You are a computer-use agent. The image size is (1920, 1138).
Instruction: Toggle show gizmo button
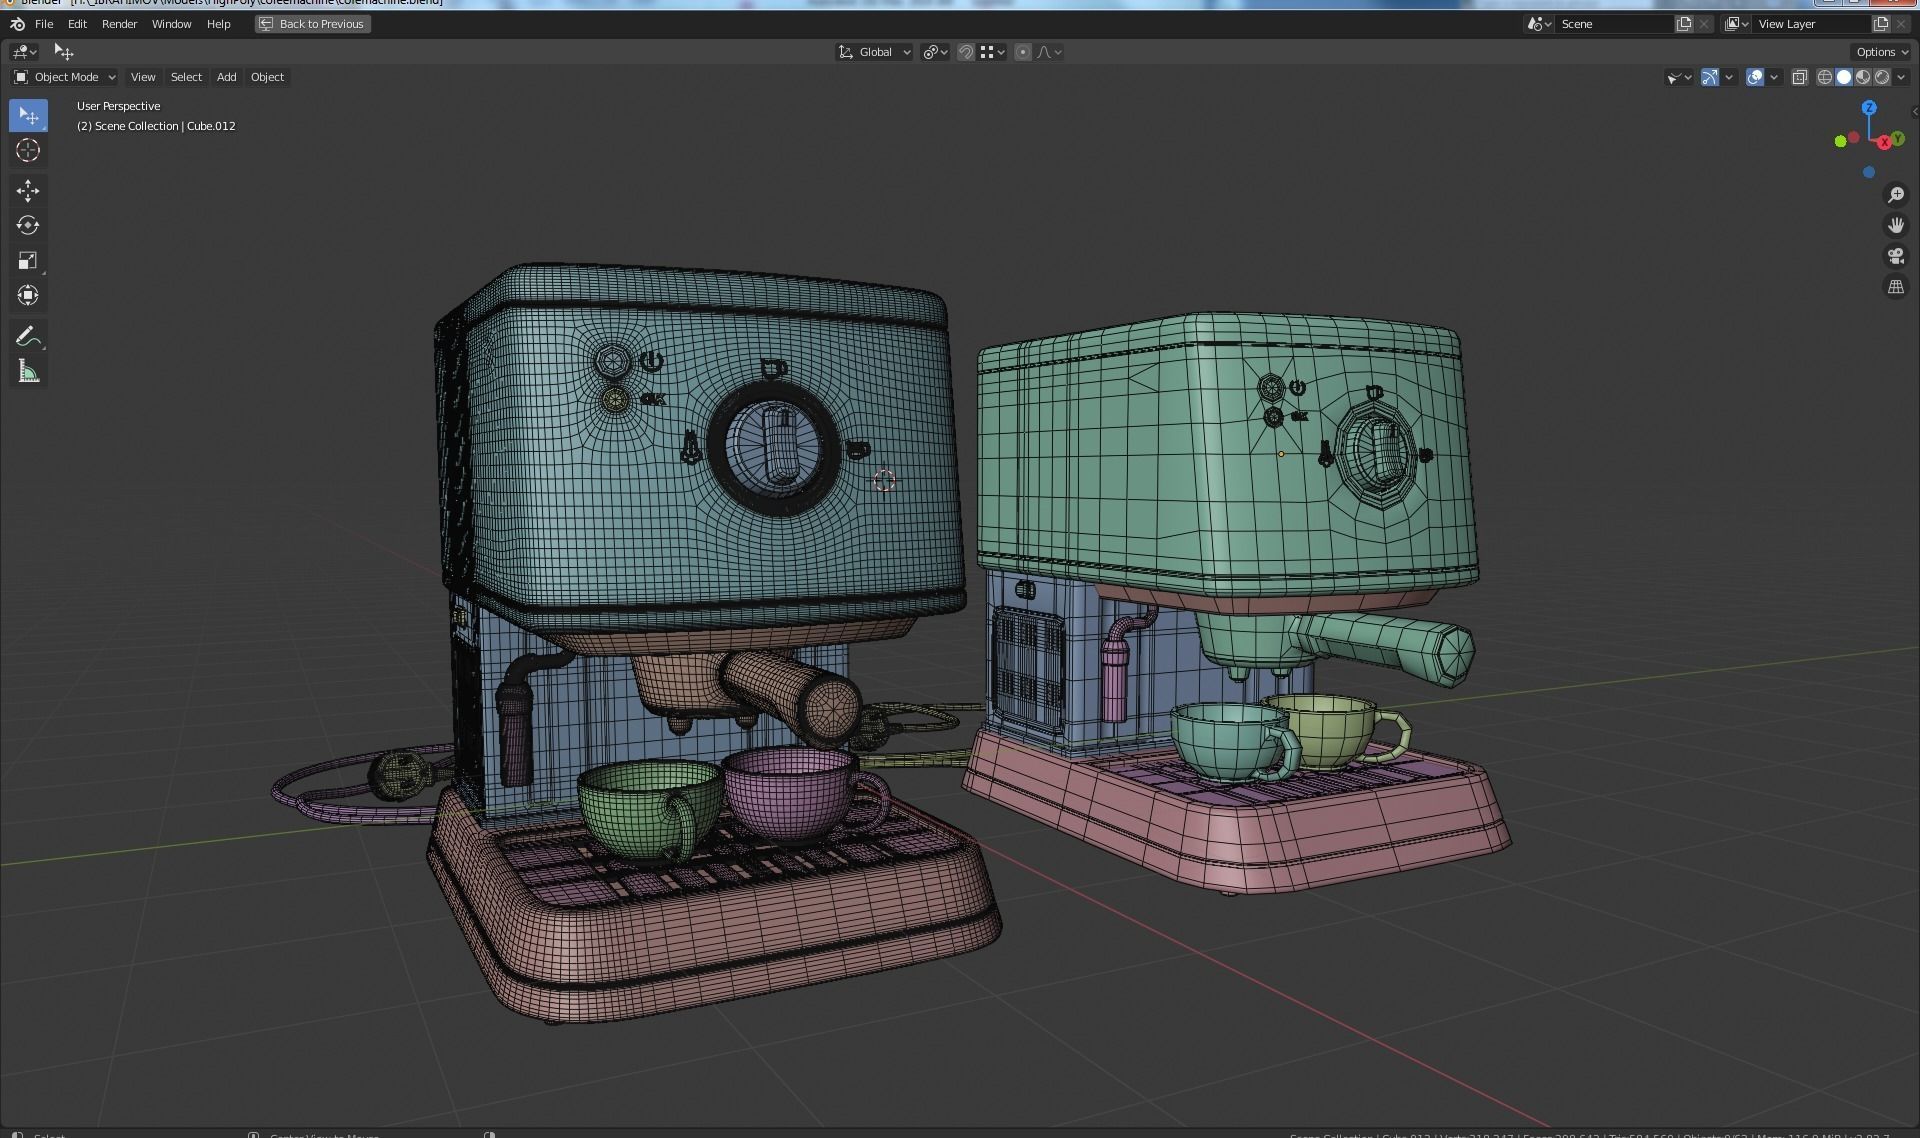[1709, 77]
